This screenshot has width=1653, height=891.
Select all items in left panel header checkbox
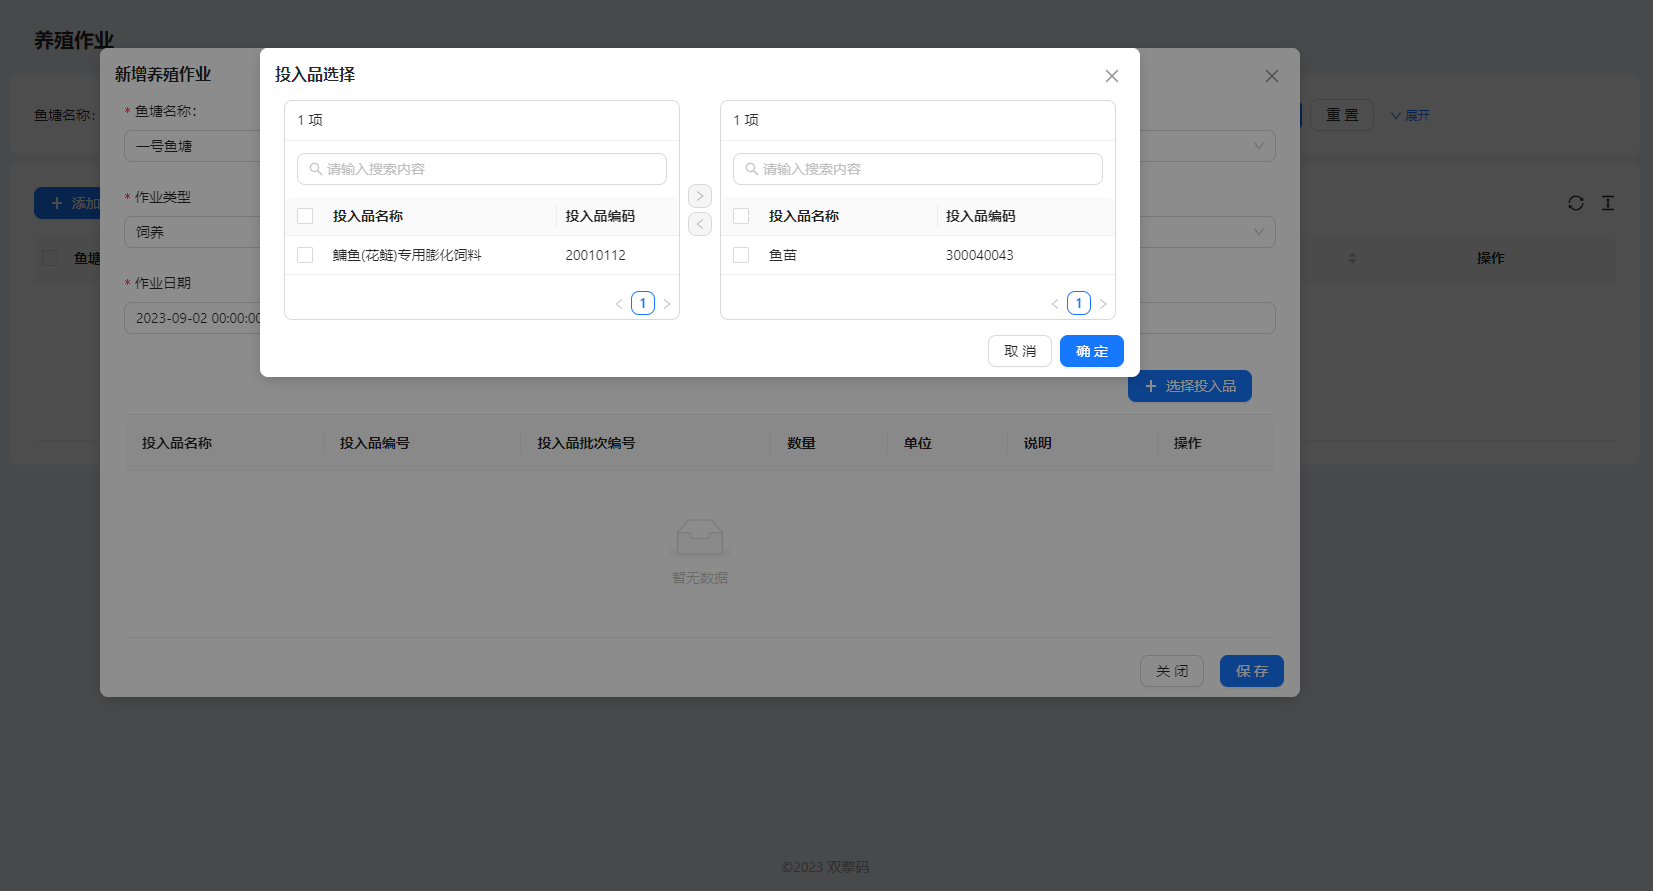pyautogui.click(x=305, y=216)
